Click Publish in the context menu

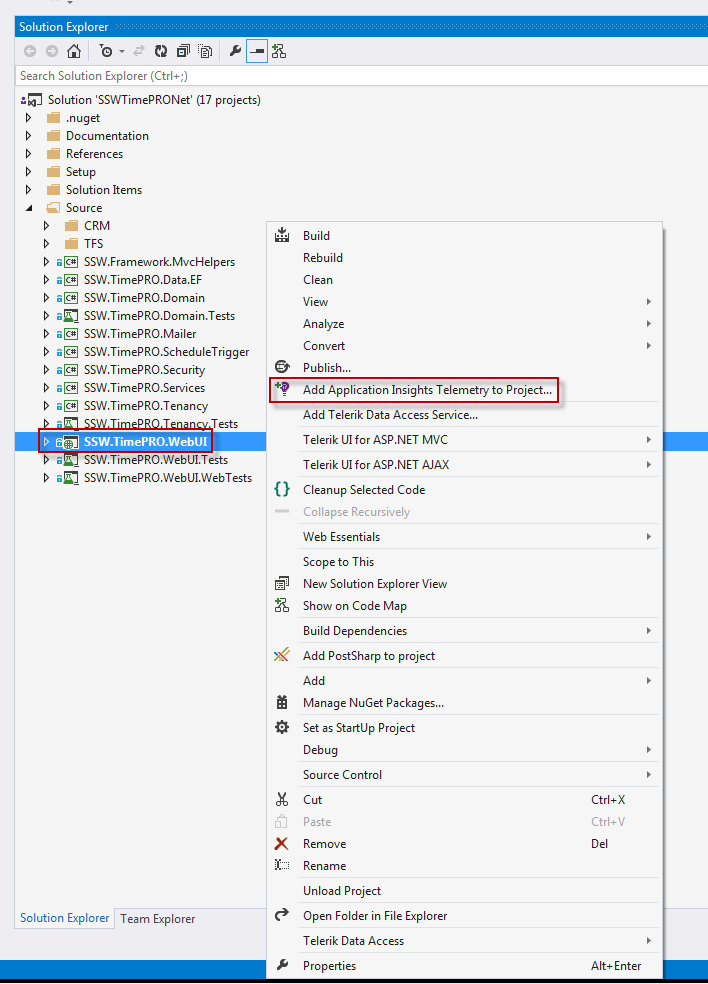326,368
